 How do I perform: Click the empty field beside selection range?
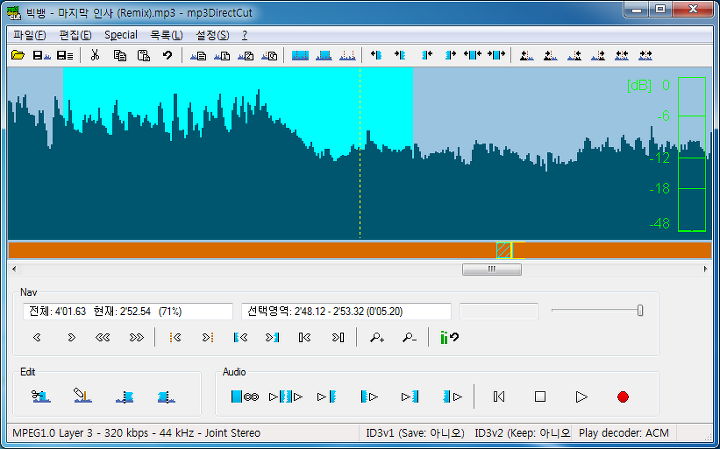[499, 311]
